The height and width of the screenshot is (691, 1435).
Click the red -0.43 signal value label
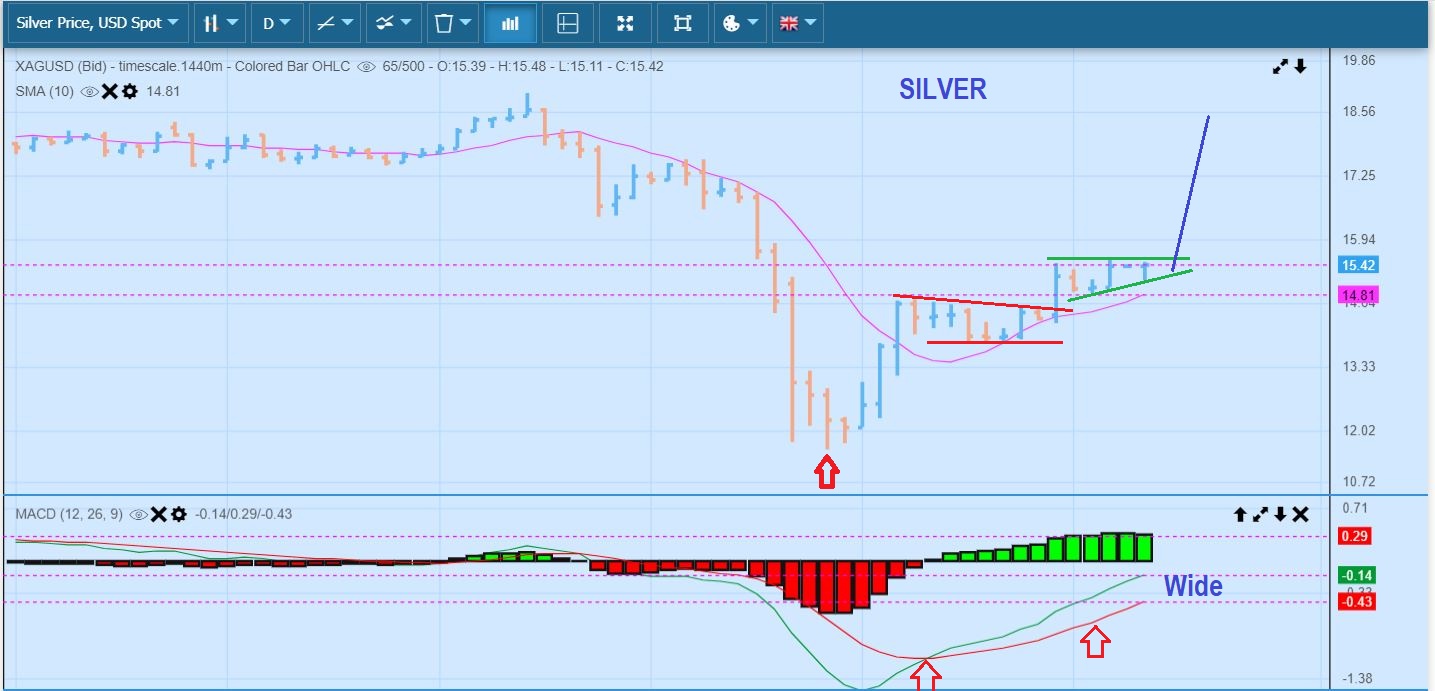click(1355, 601)
